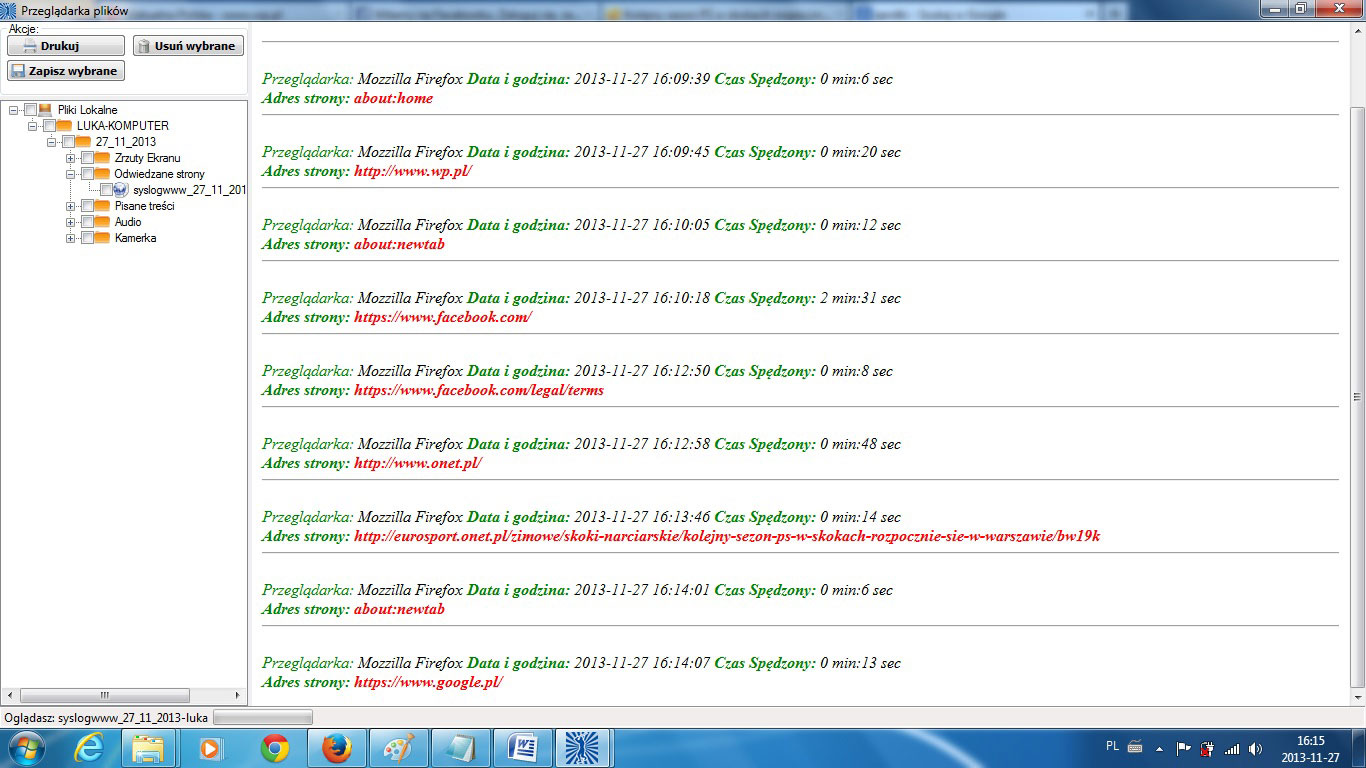Click the http://www.wp.pl/ address
Viewport: 1366px width, 768px height.
pyautogui.click(x=412, y=171)
